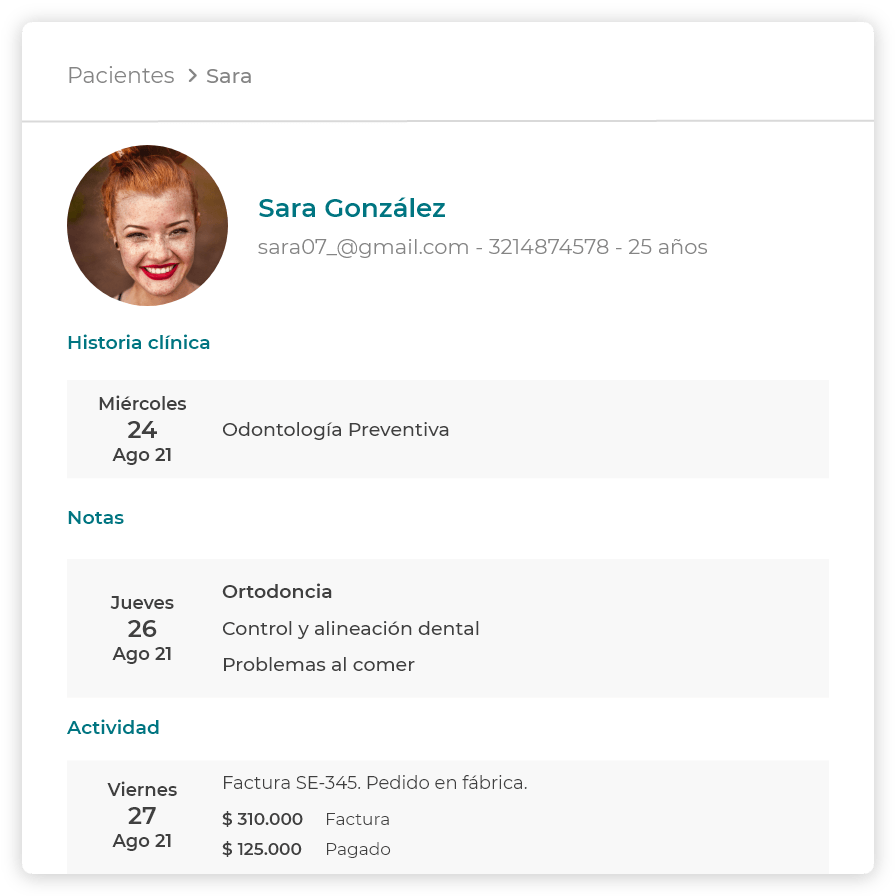The height and width of the screenshot is (896, 896).
Task: Click the Pagado status label
Action: click(358, 850)
